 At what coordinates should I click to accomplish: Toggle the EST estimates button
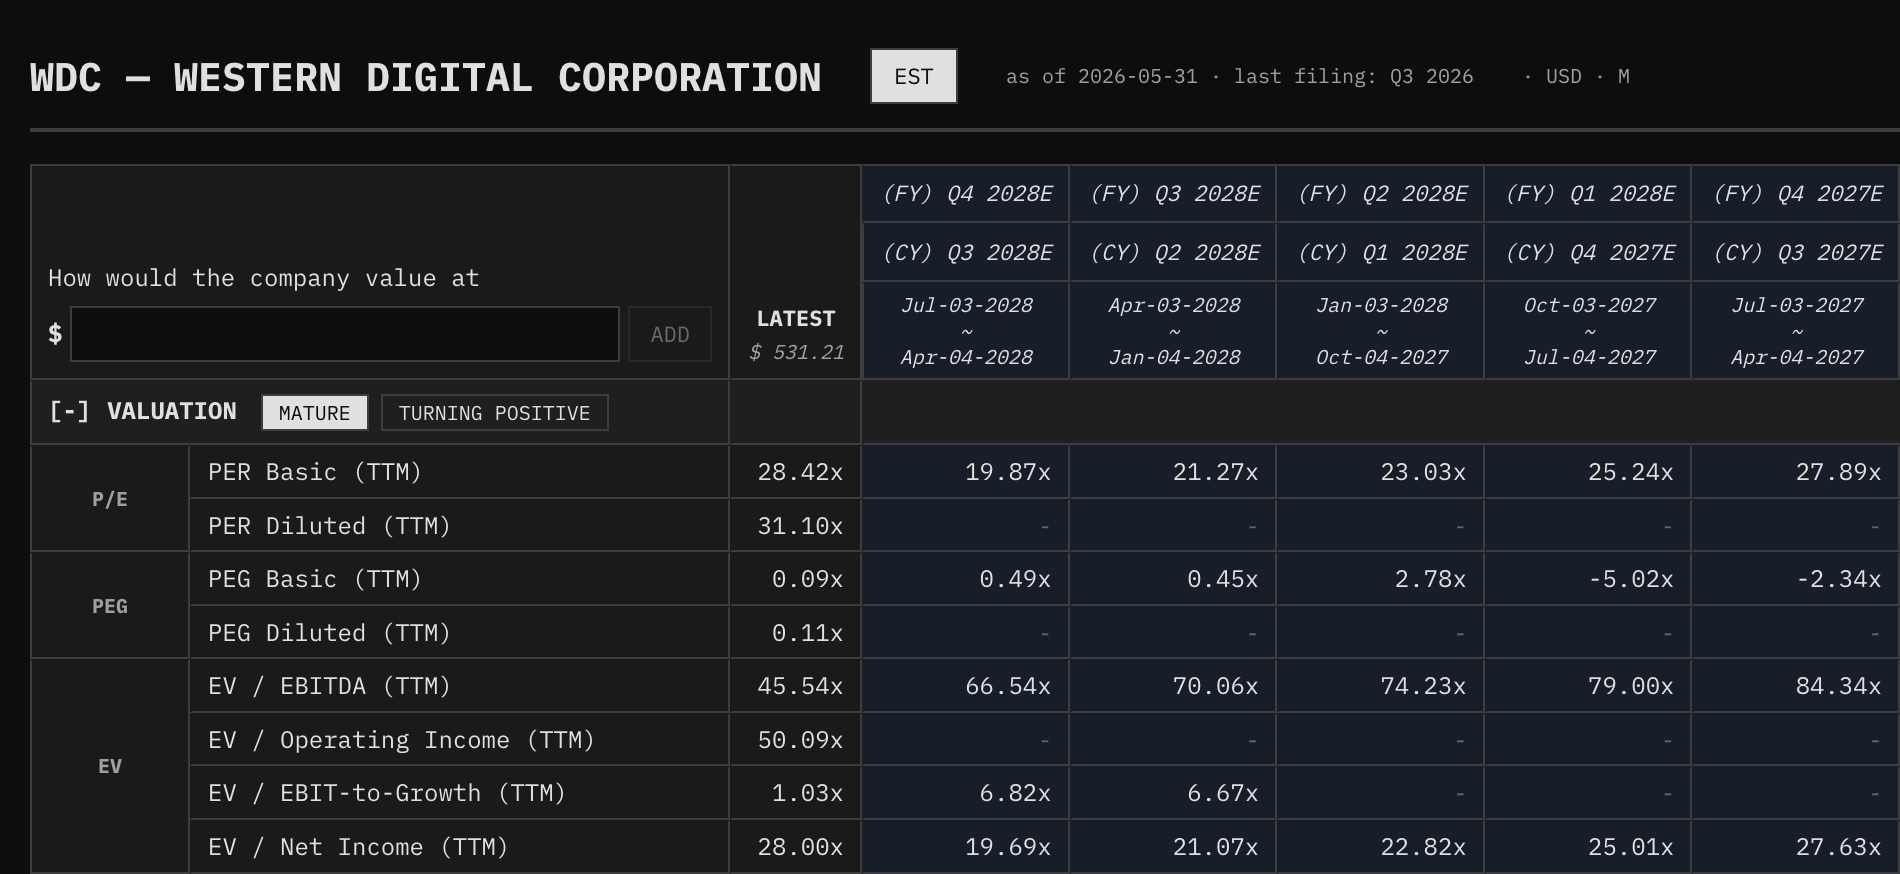(913, 76)
